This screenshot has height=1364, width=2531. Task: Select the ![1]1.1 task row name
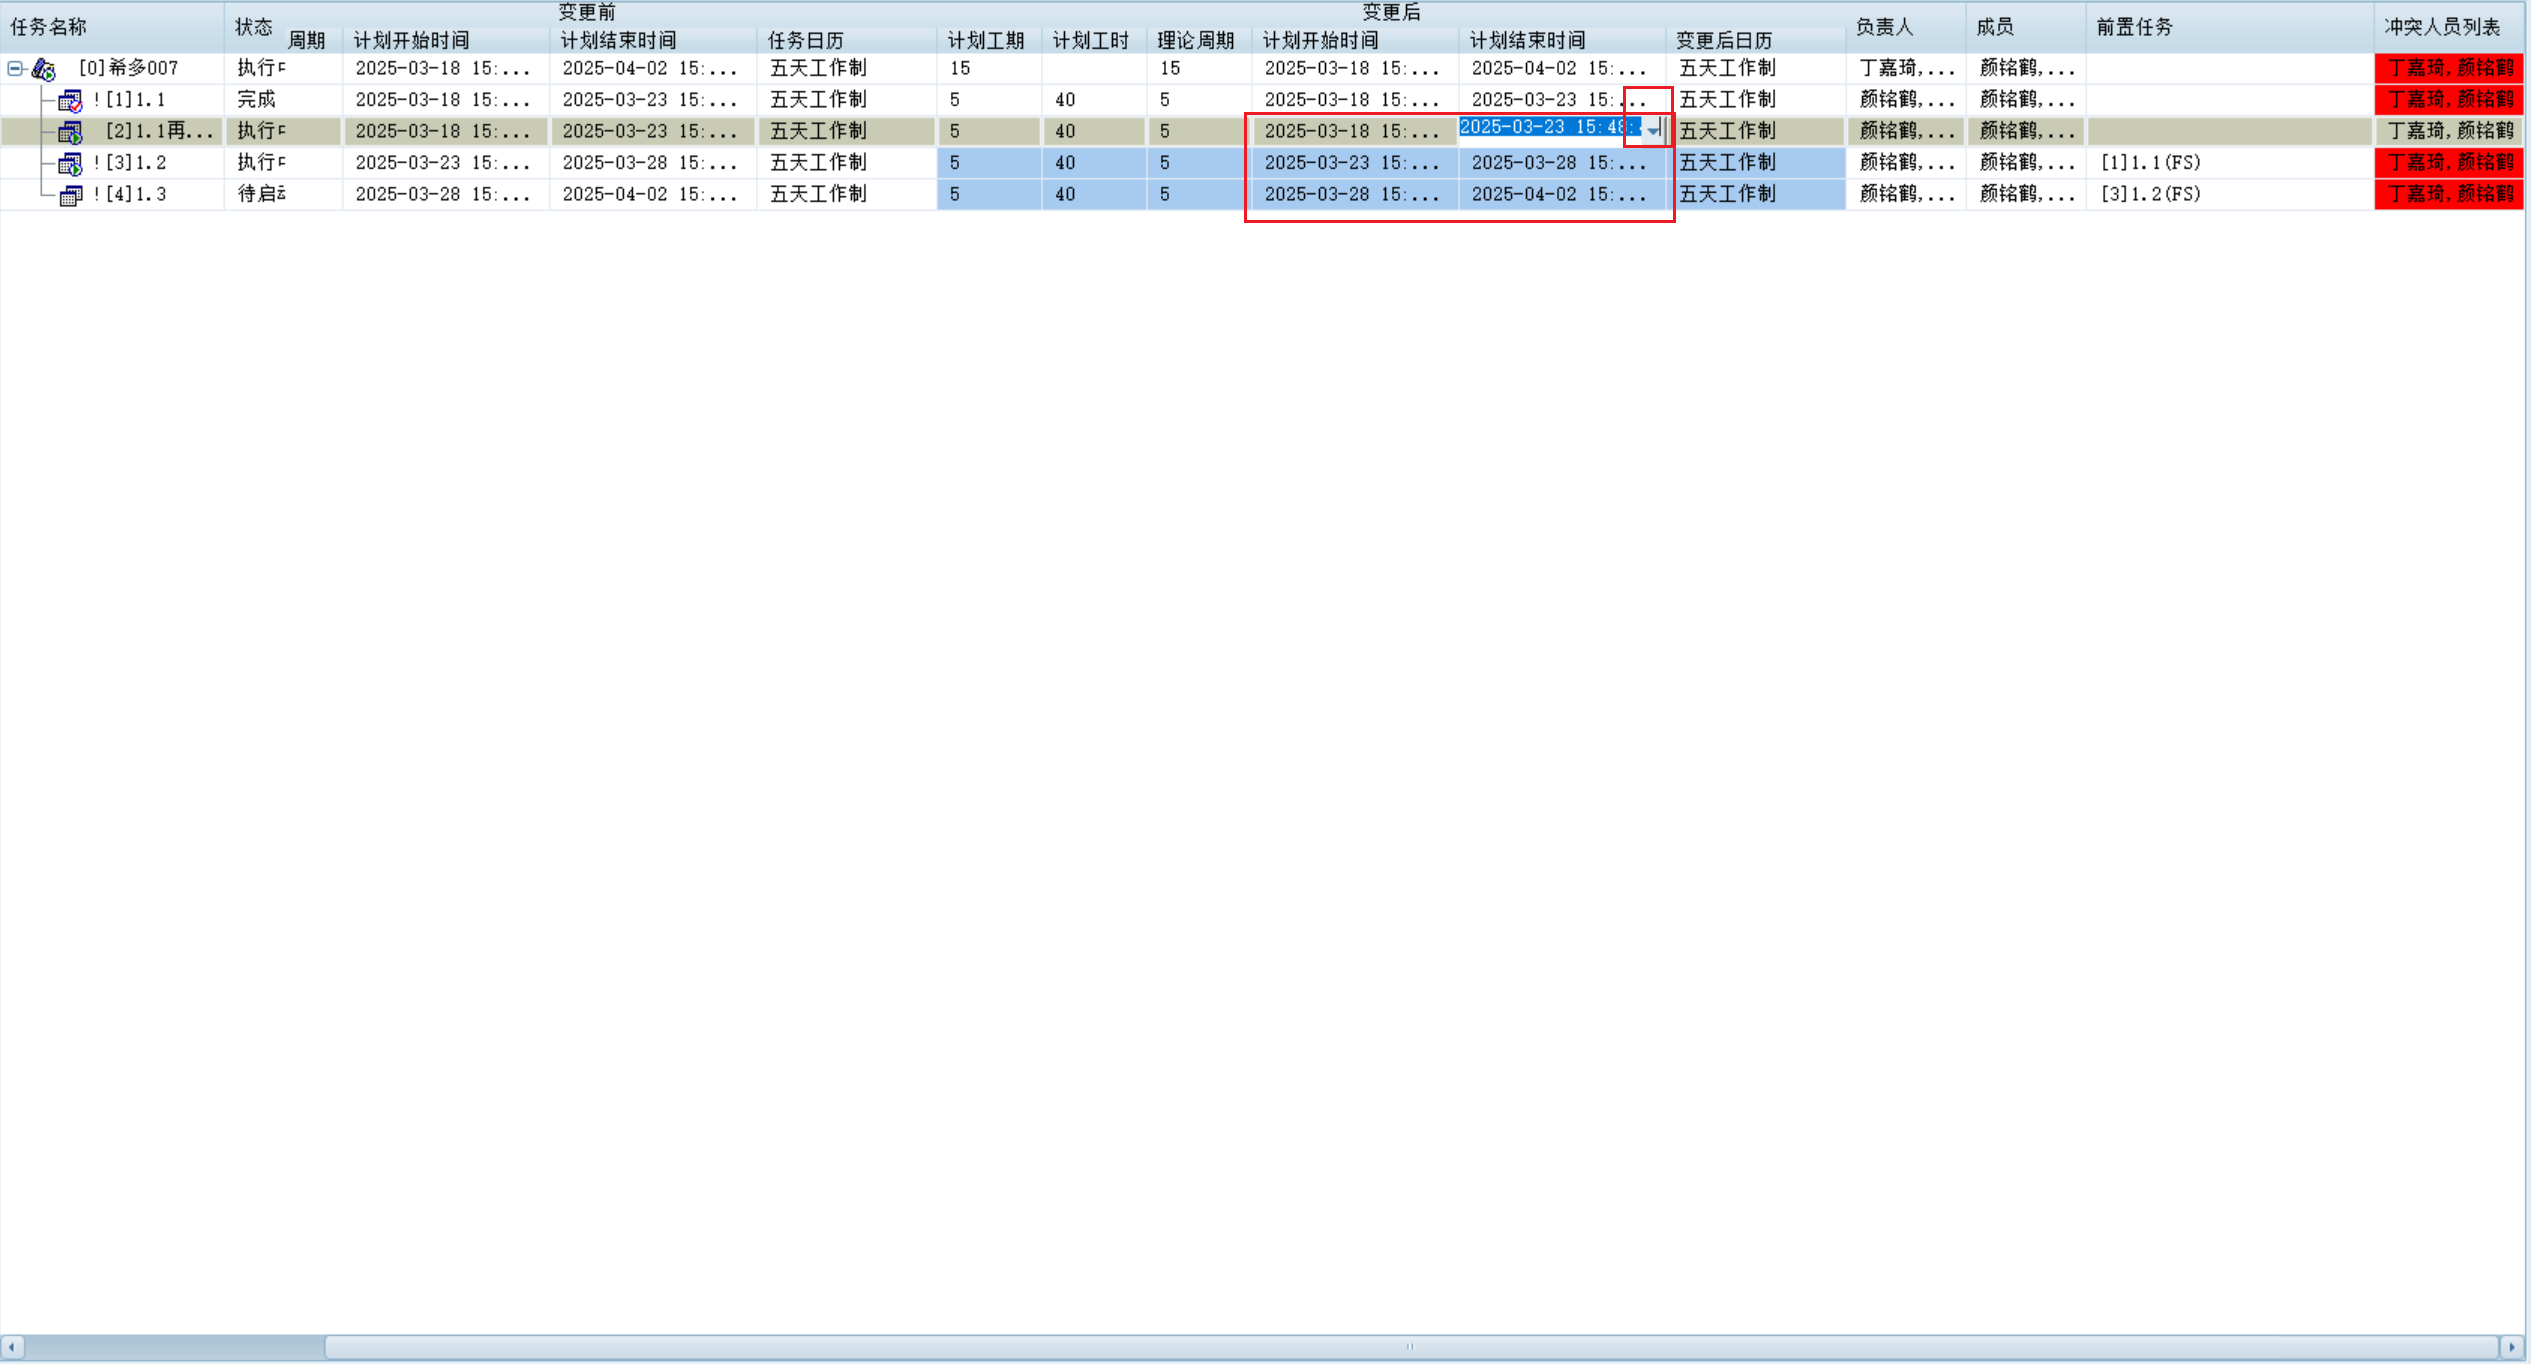129,100
